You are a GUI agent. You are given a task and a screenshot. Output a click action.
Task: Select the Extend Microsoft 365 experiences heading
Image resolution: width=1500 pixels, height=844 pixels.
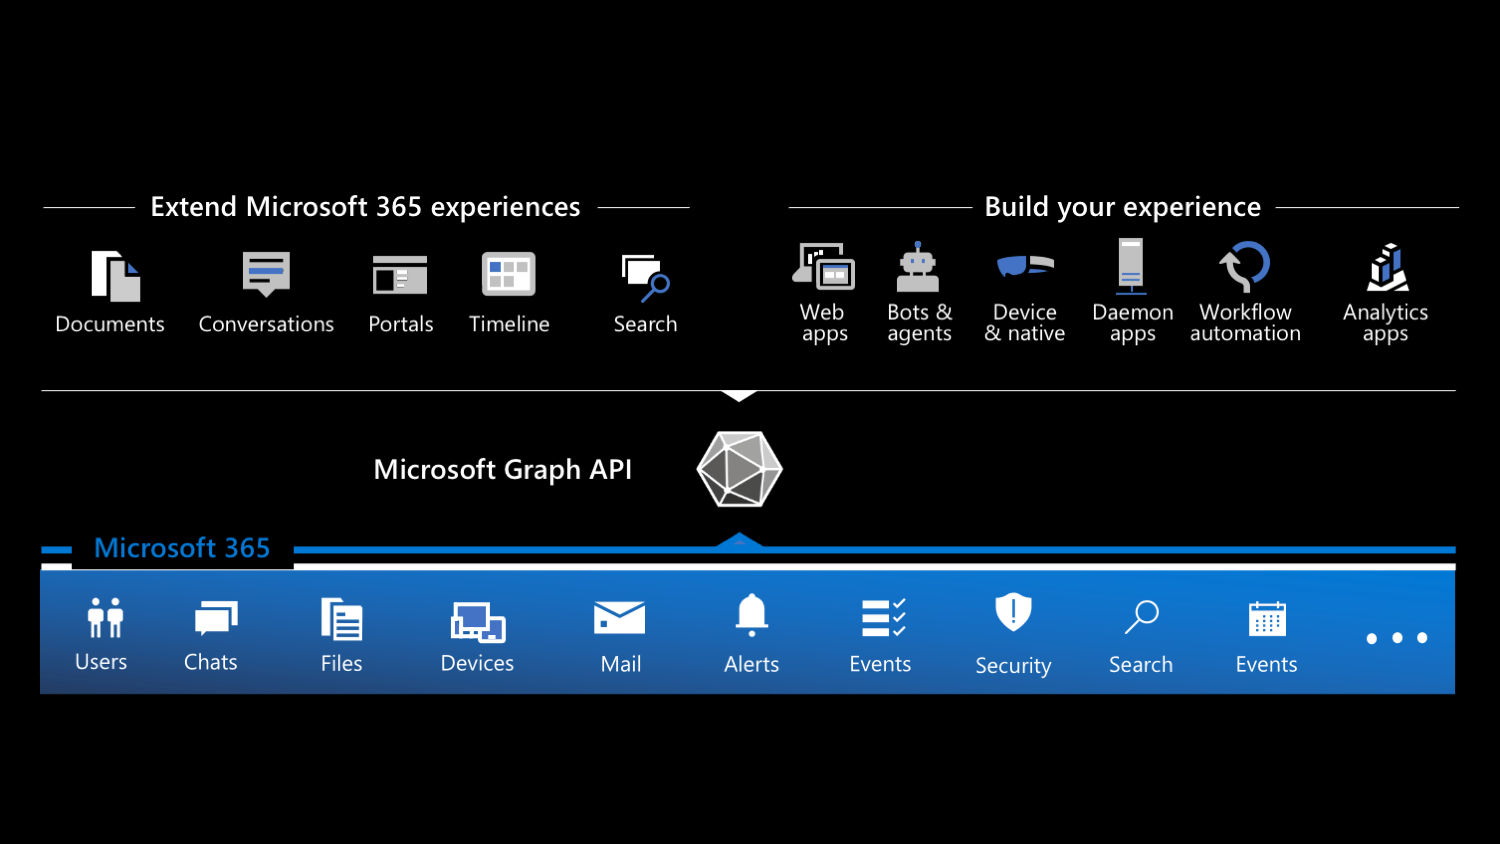click(x=365, y=206)
